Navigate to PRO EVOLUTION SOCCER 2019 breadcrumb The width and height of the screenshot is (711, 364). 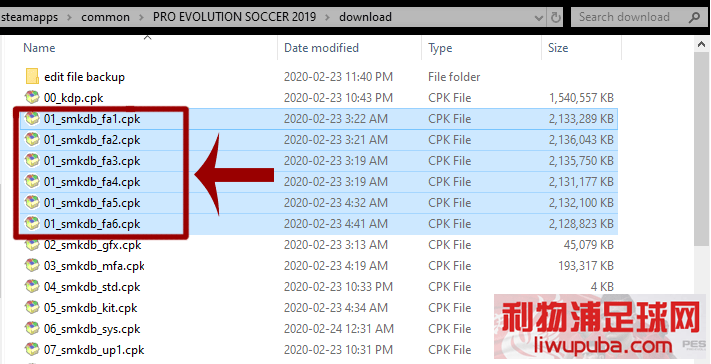(x=234, y=17)
